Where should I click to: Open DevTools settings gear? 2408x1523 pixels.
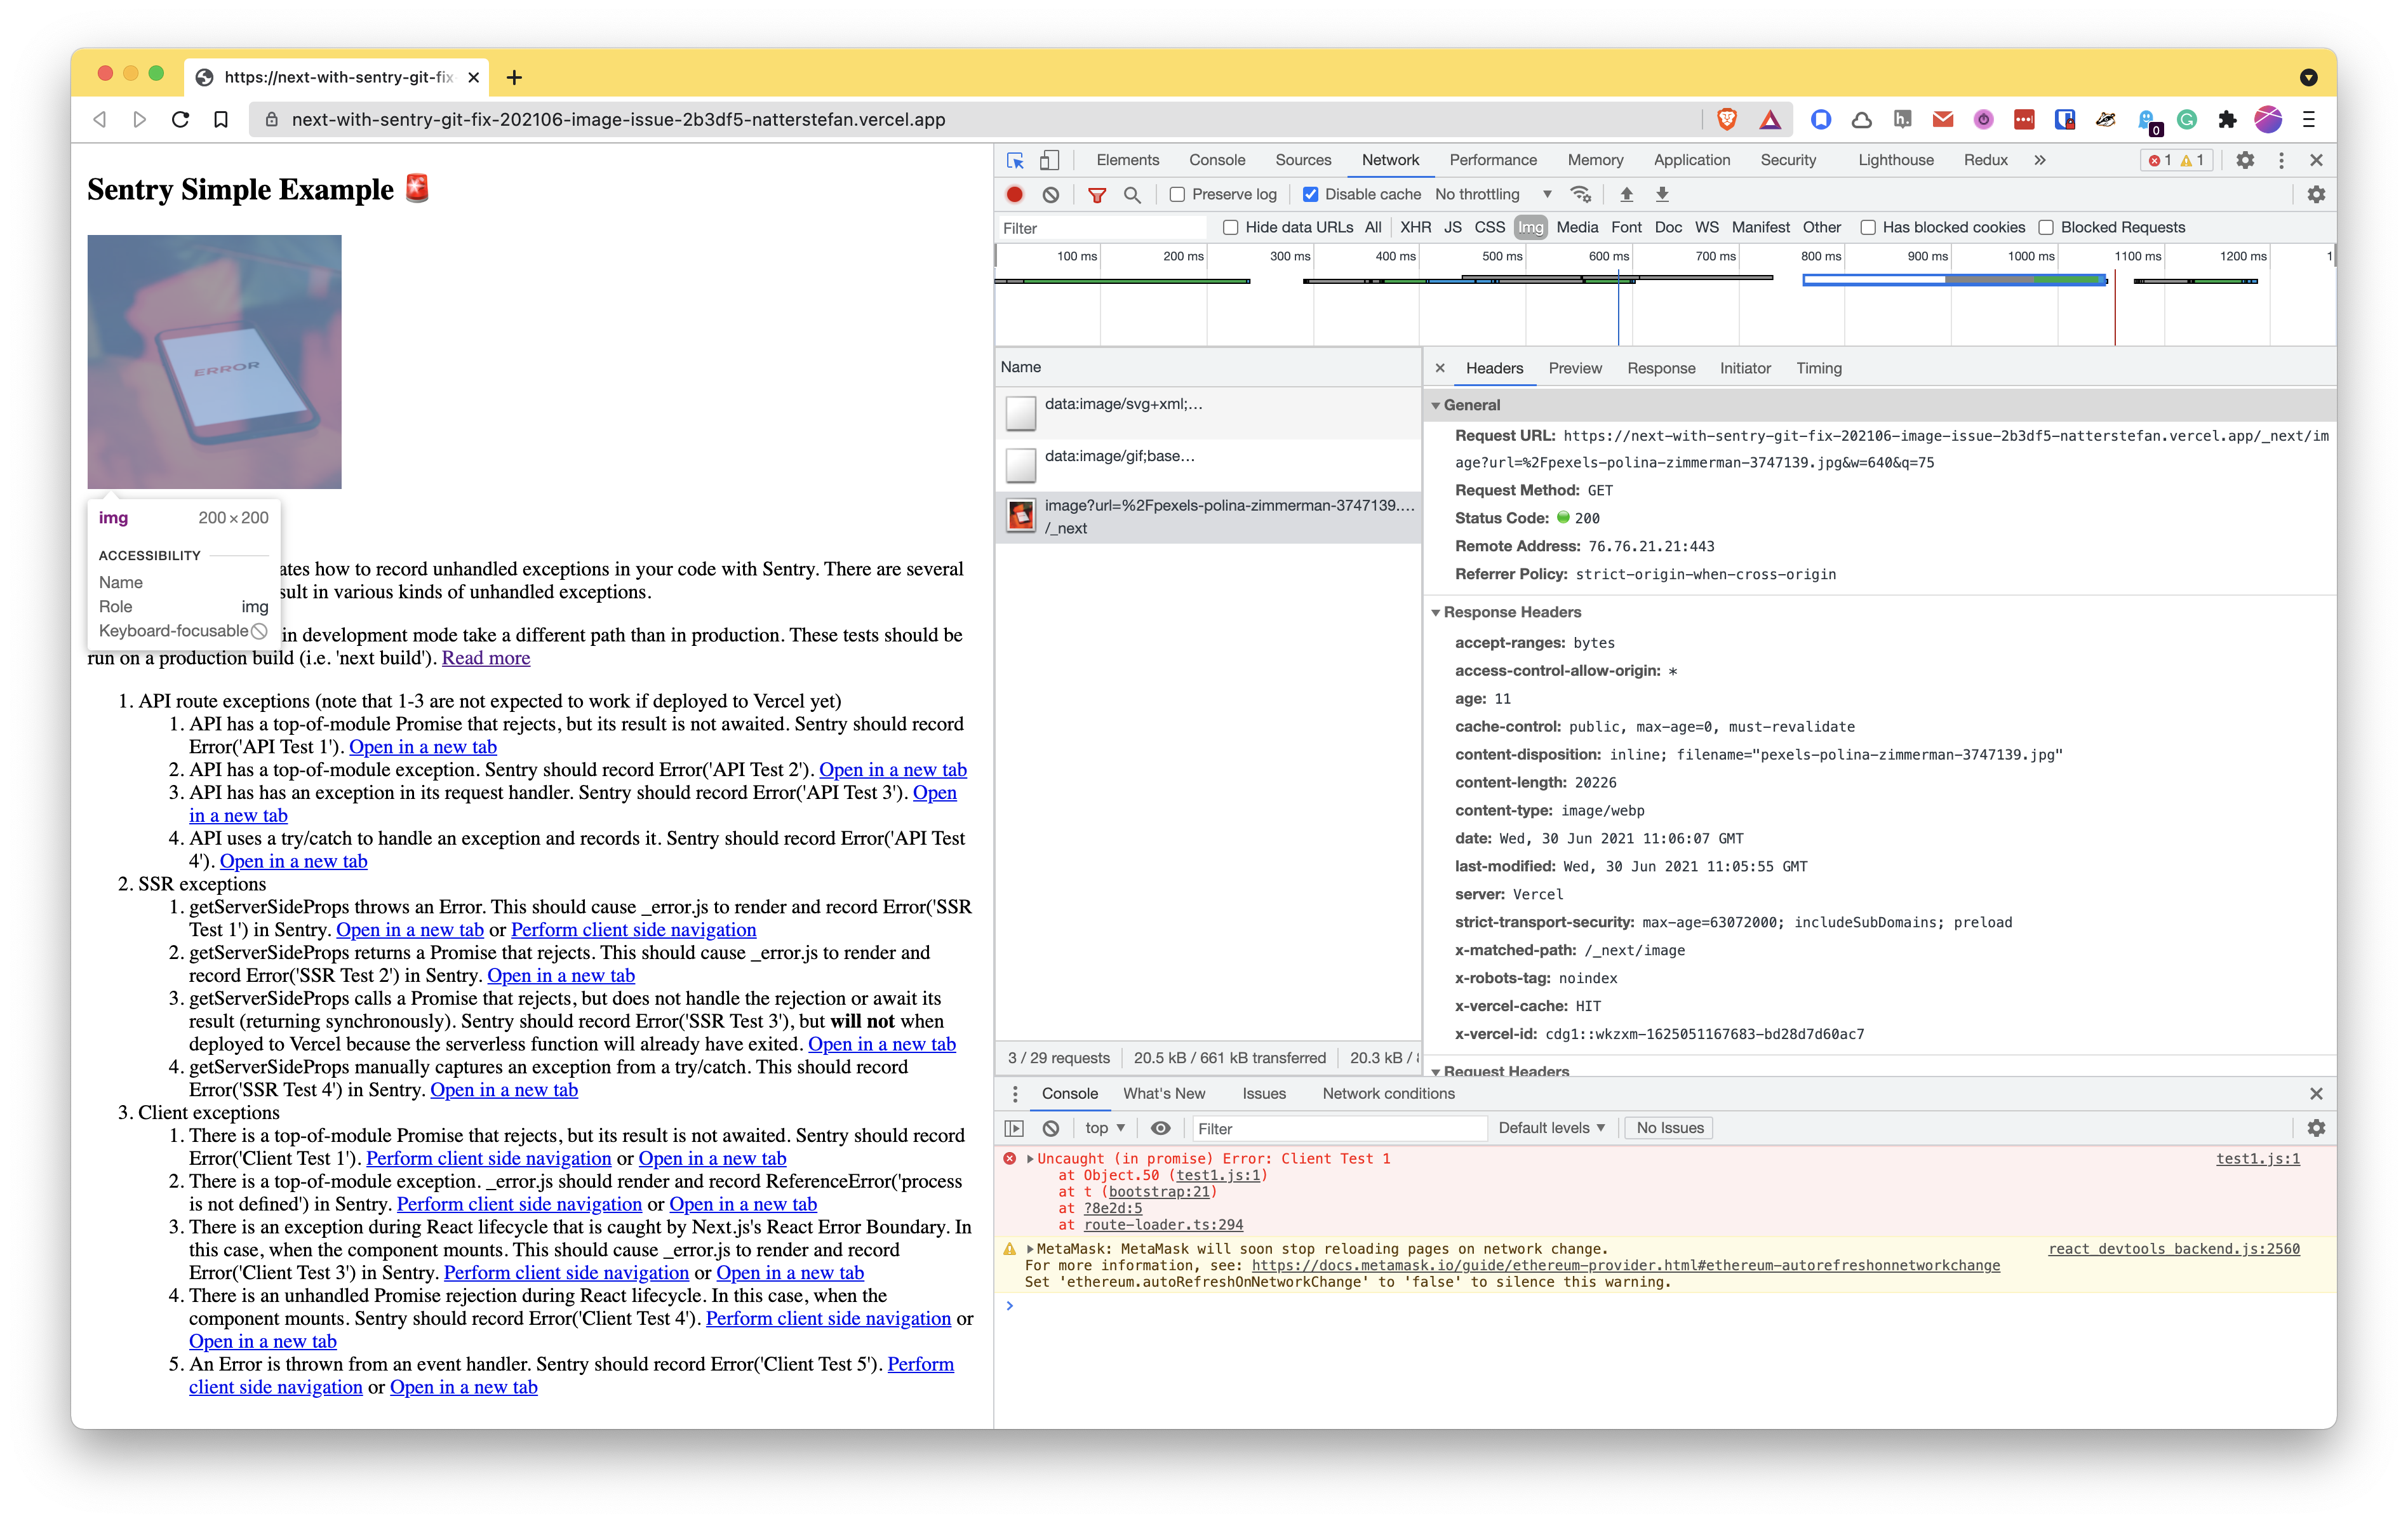point(2245,160)
